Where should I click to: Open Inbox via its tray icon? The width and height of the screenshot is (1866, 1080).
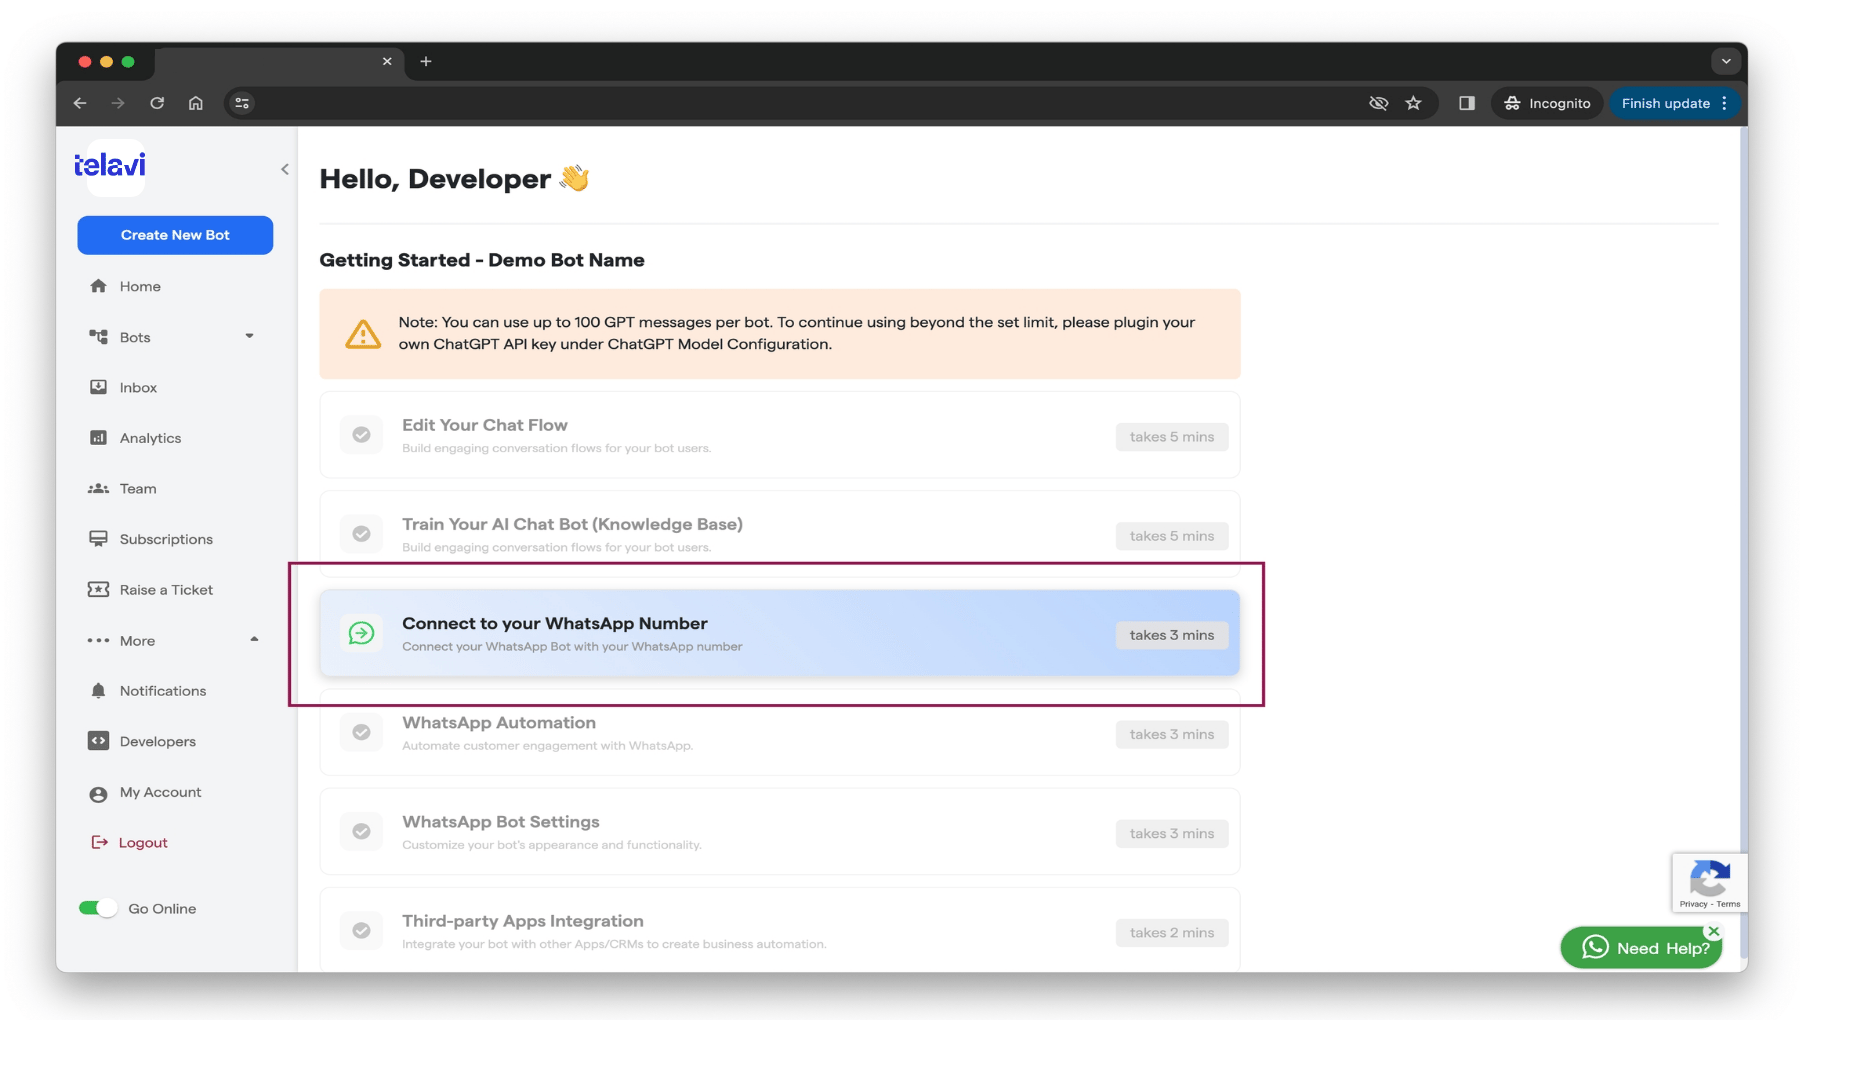click(98, 387)
